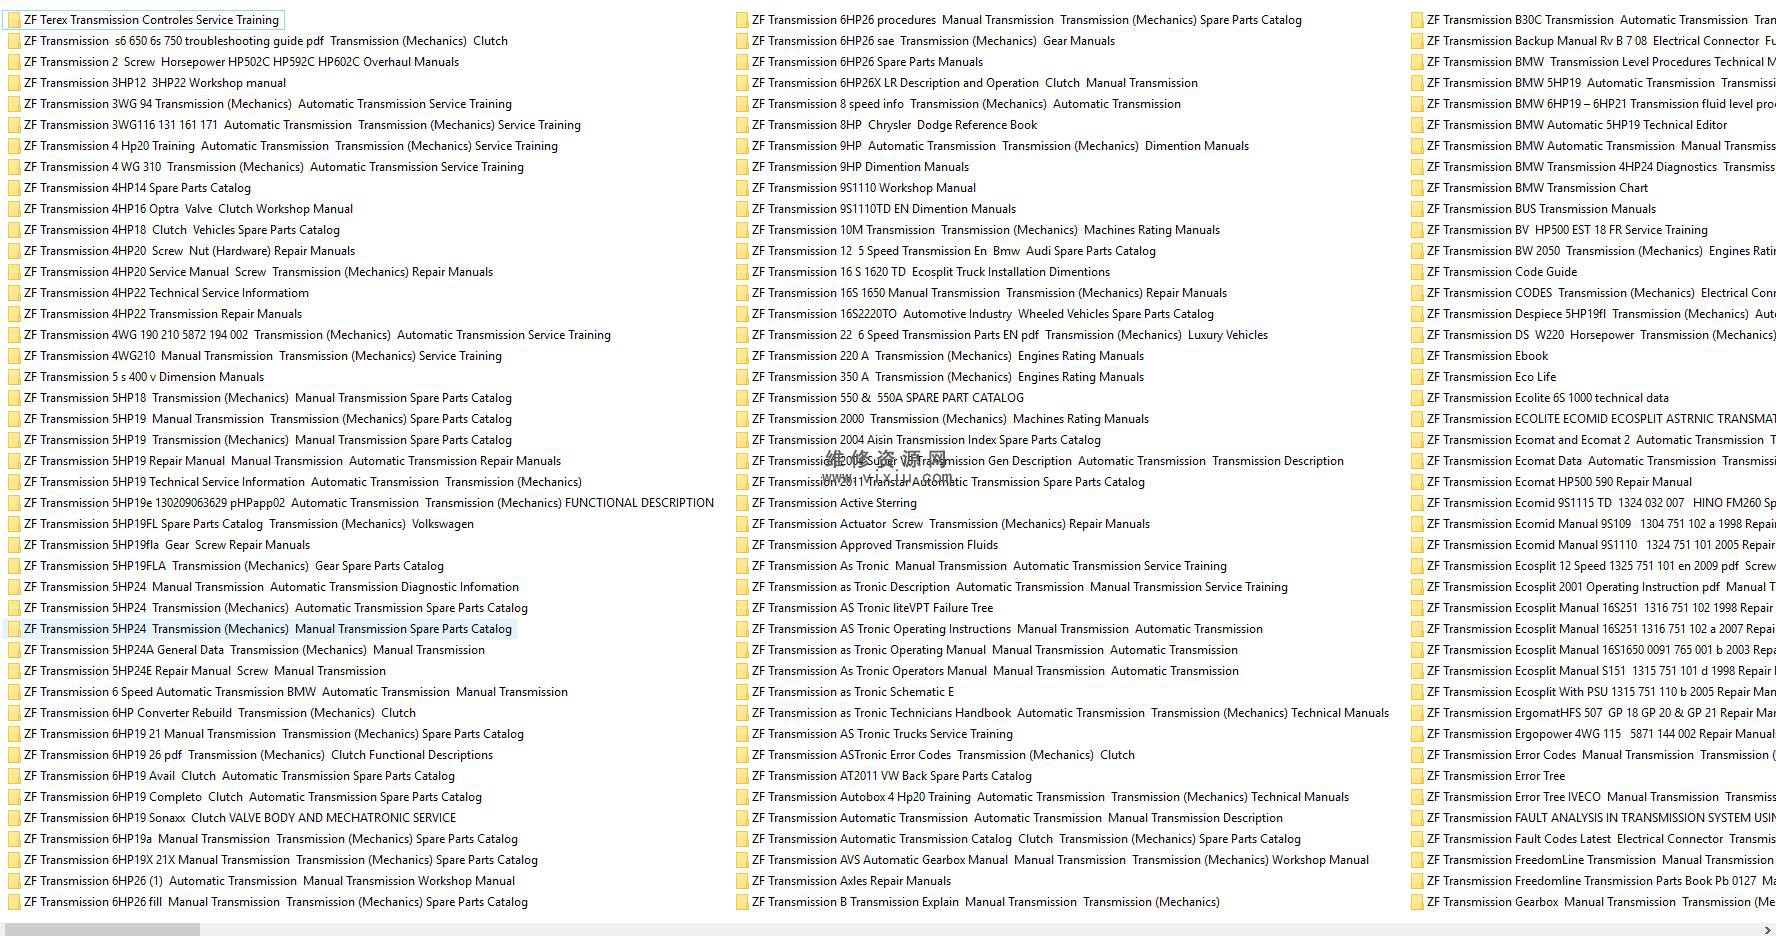Click the scroll right arrow

(x=1767, y=929)
